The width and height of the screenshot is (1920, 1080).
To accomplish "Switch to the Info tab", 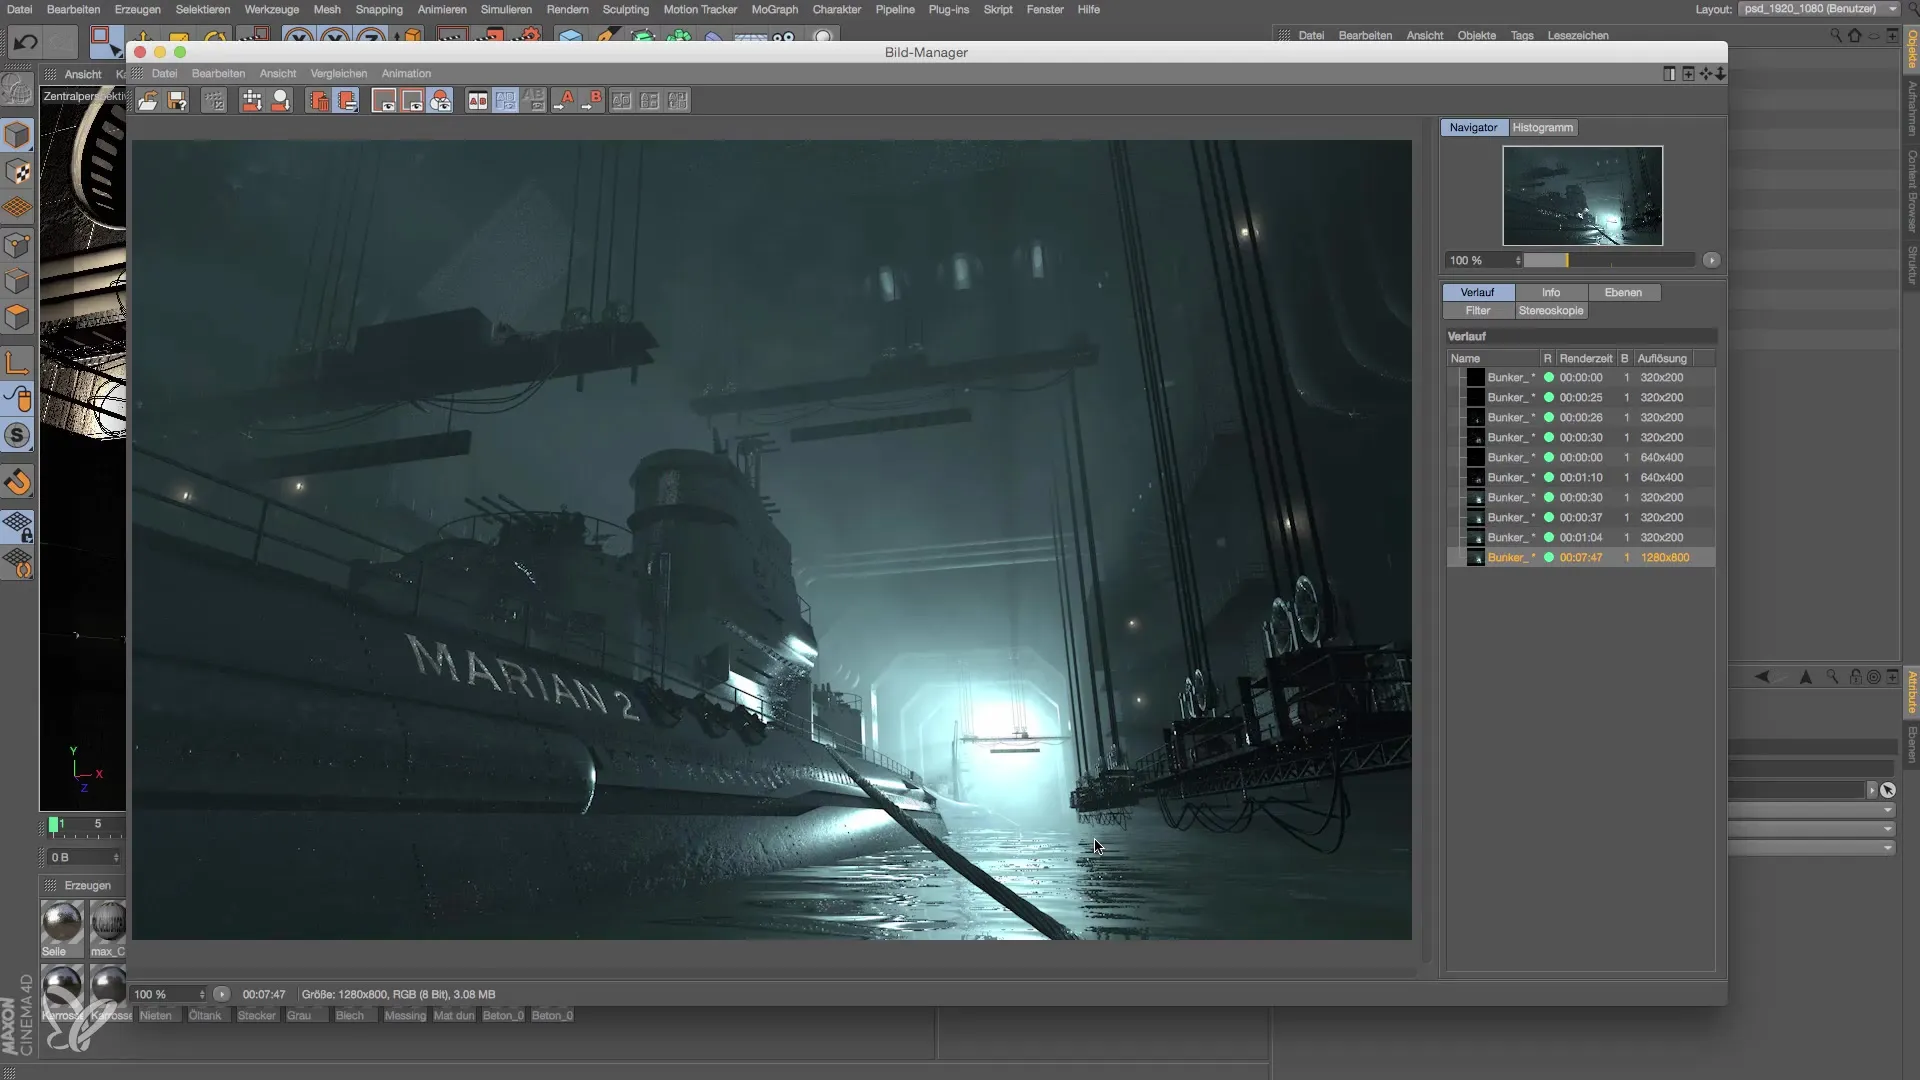I will tap(1551, 292).
